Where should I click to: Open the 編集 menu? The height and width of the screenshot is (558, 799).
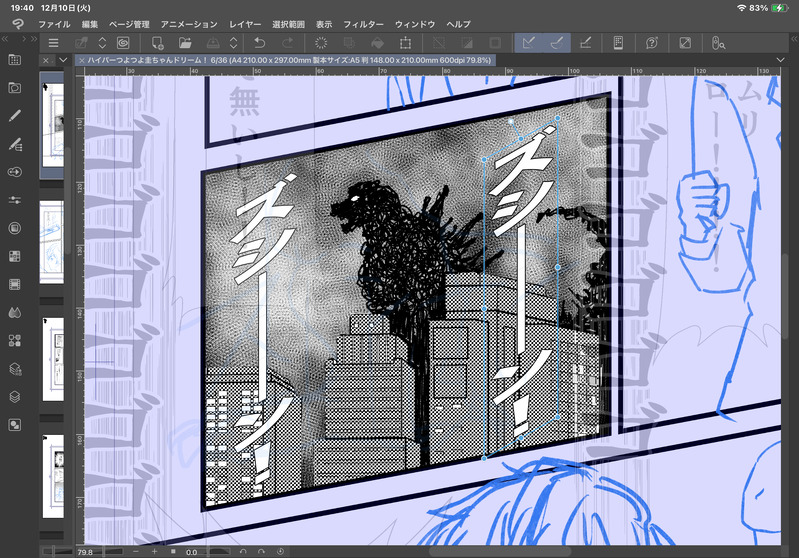coord(90,24)
